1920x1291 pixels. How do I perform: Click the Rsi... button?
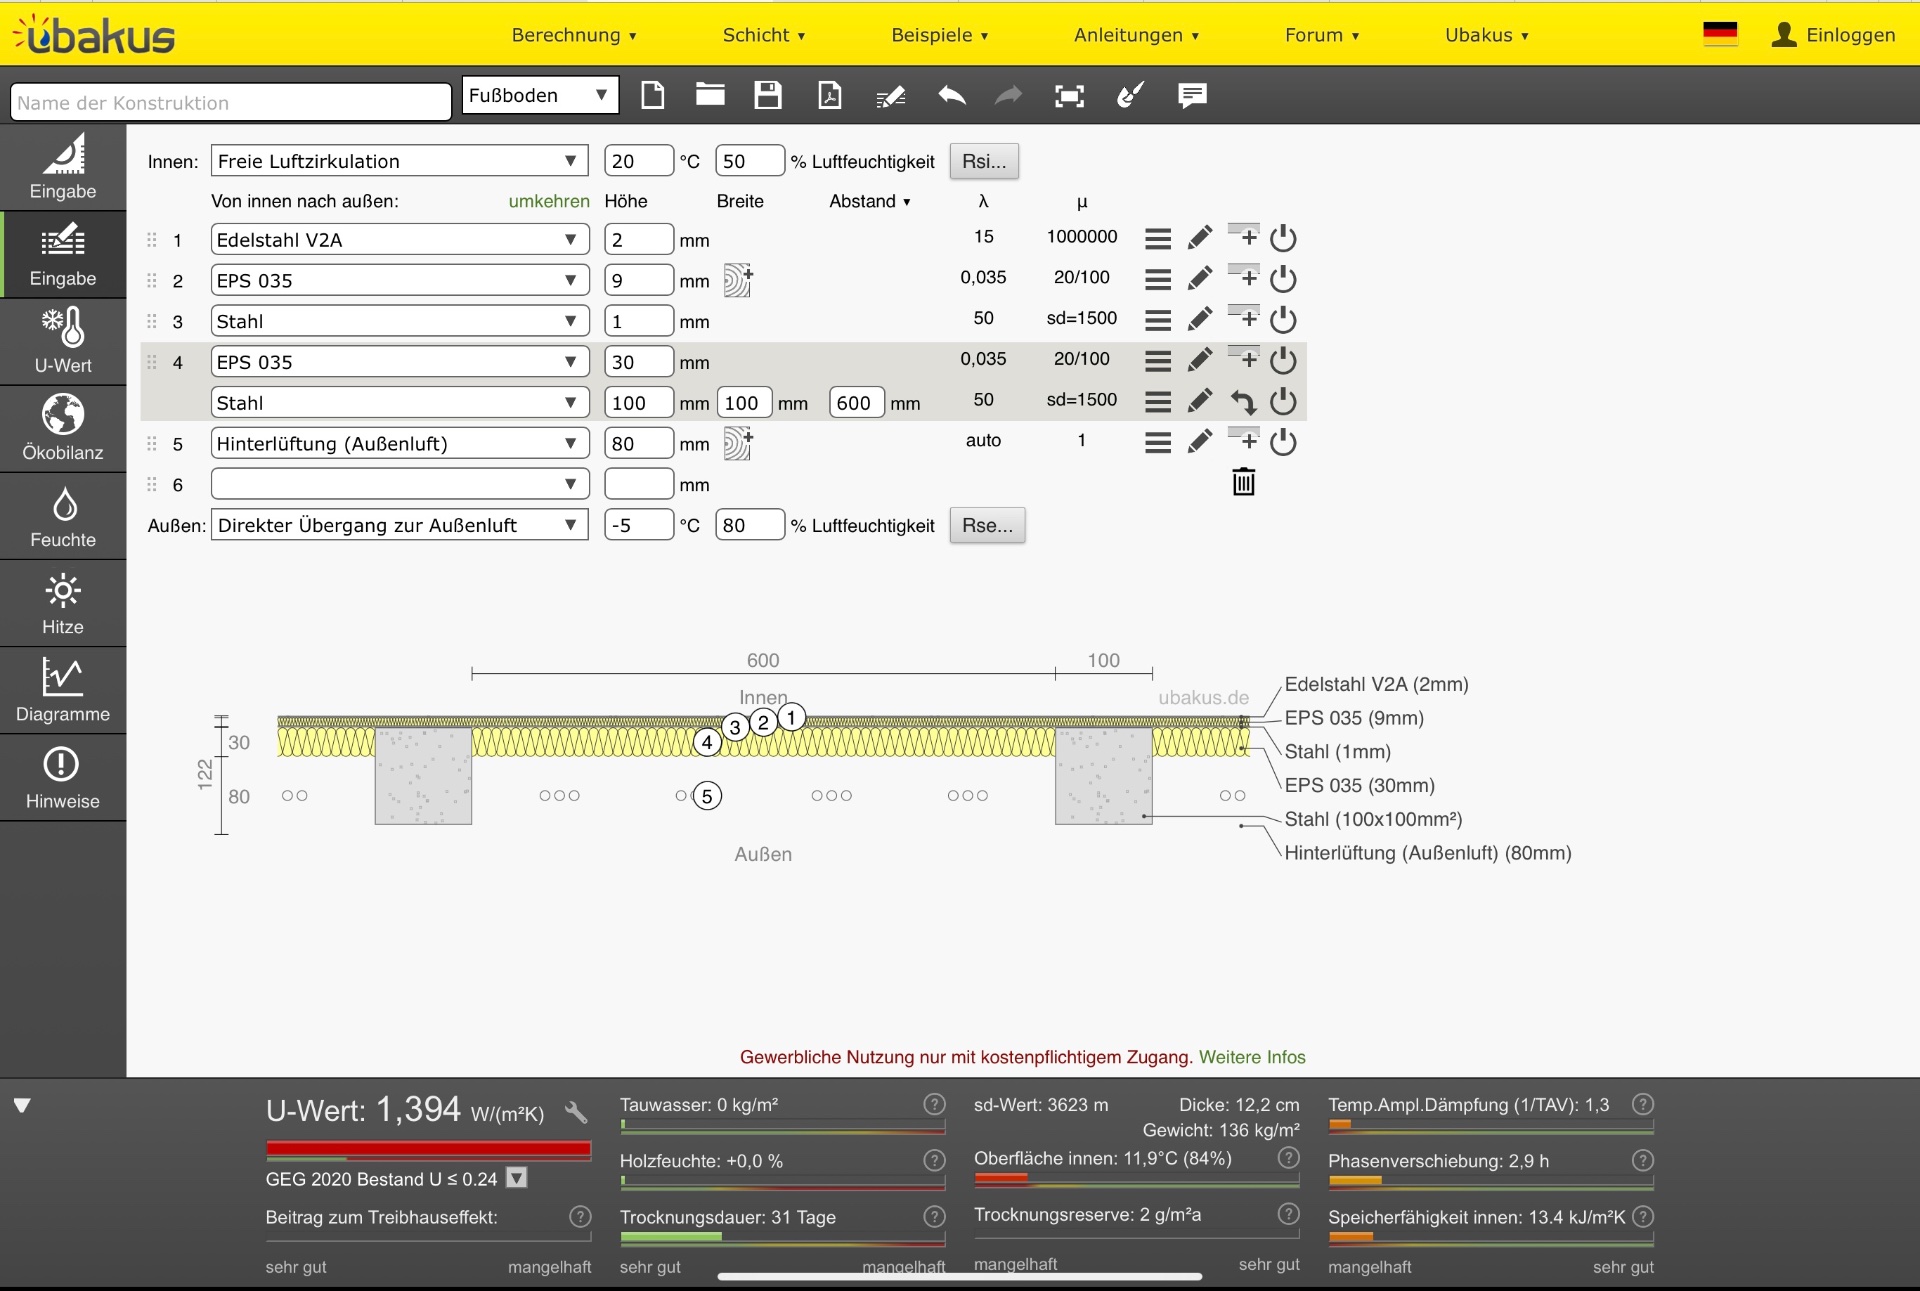pos(984,161)
